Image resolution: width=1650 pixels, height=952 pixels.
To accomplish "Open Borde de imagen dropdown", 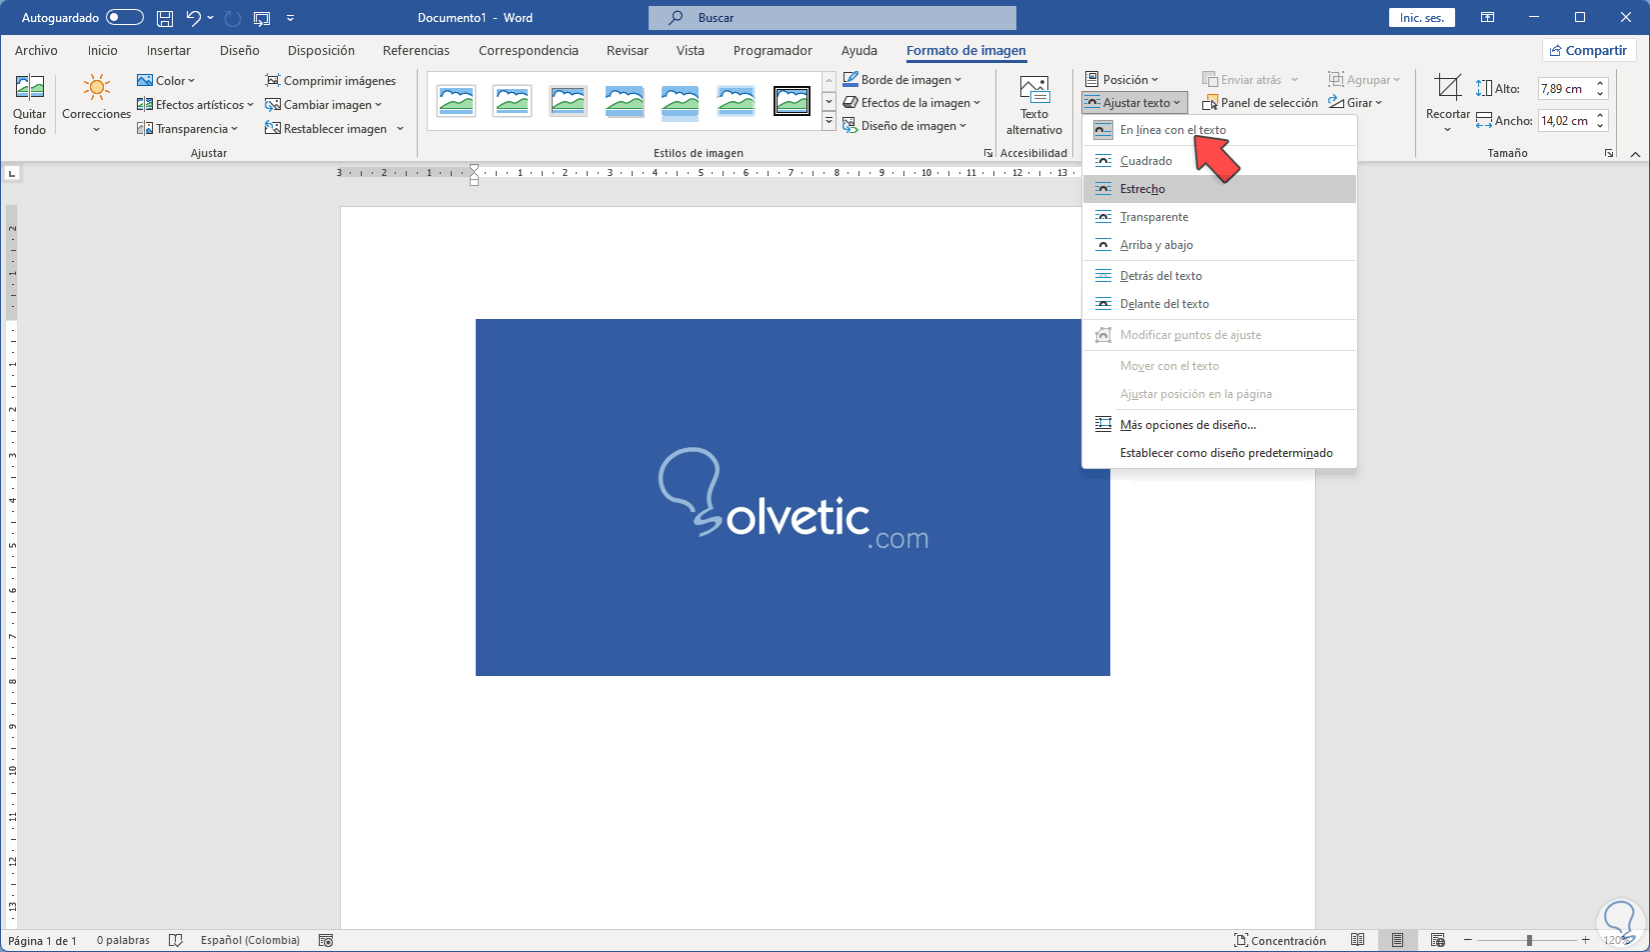I will pos(901,79).
